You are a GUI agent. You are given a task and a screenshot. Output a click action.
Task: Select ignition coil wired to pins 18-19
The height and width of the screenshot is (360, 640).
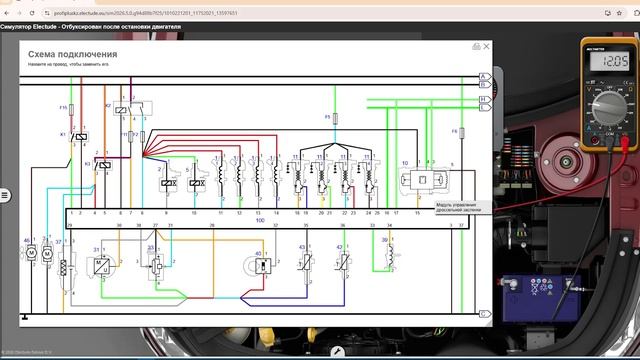(x=298, y=177)
